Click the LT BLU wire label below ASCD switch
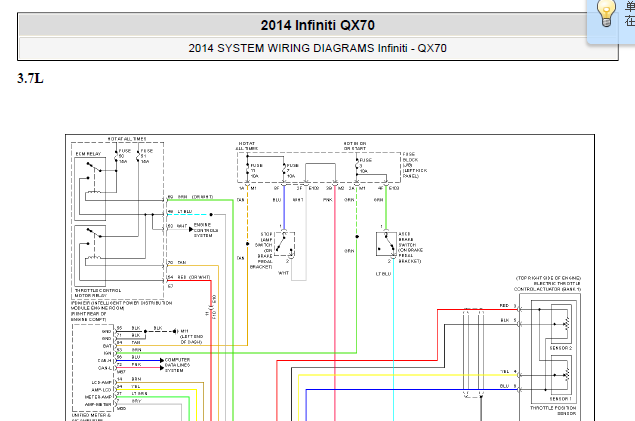Image resolution: width=635 pixels, height=421 pixels. [x=384, y=273]
